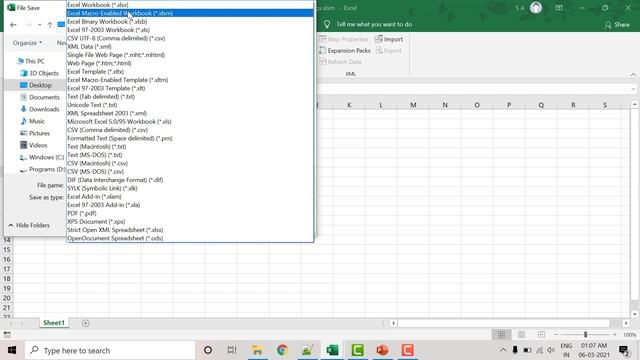This screenshot has height=360, width=640.
Task: Choose Formatted Text (Space delimited) (*.prn)
Action: click(x=190, y=138)
